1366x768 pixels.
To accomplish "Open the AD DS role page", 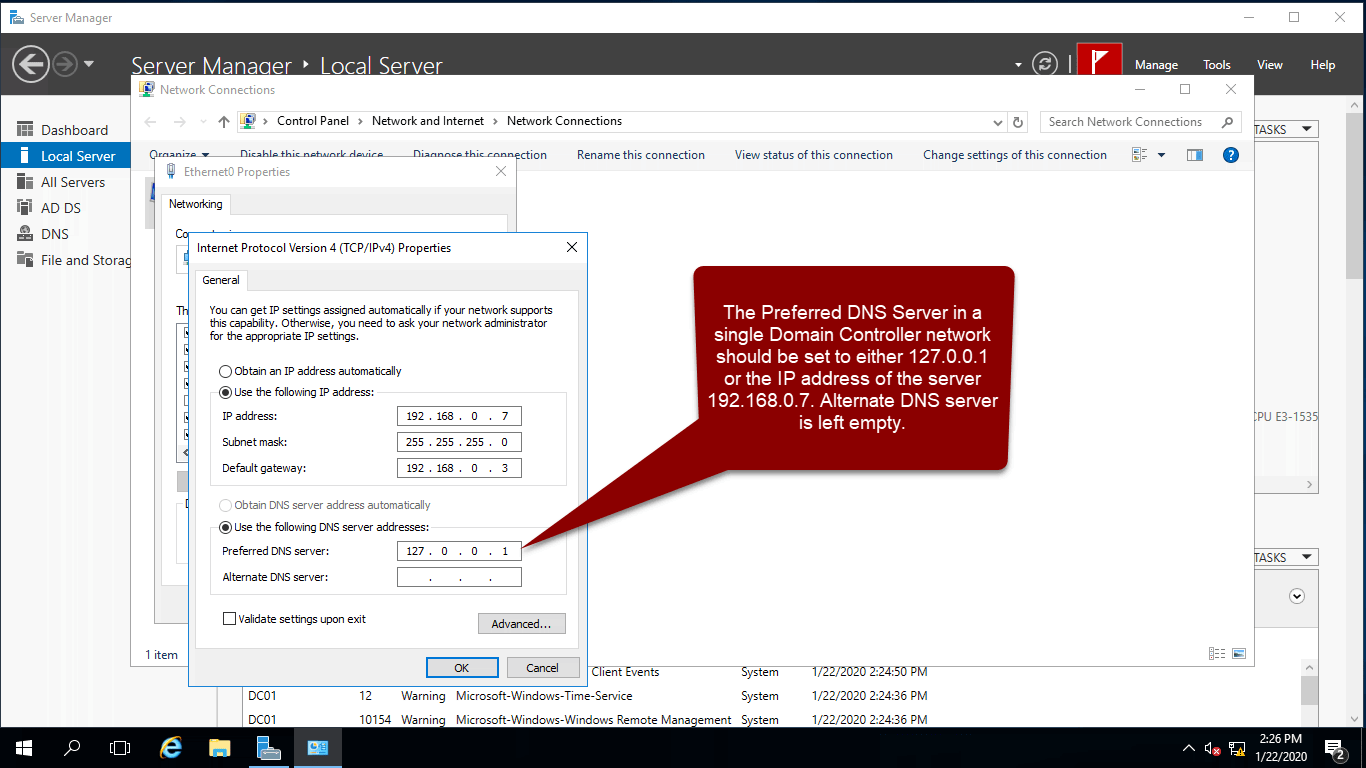I will pos(49,208).
